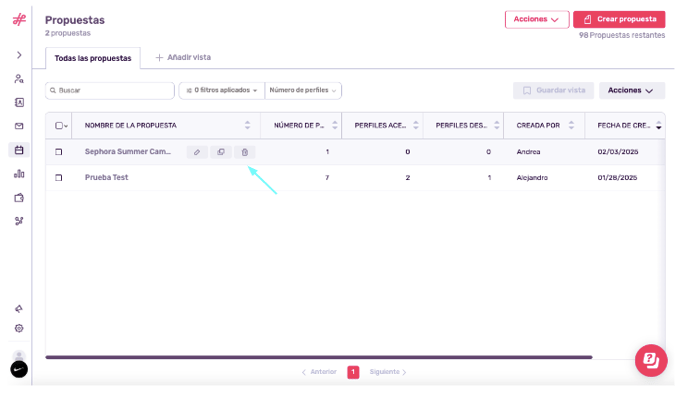688x397 pixels.
Task: Open the Prueba Test proposal
Action: [x=107, y=177]
